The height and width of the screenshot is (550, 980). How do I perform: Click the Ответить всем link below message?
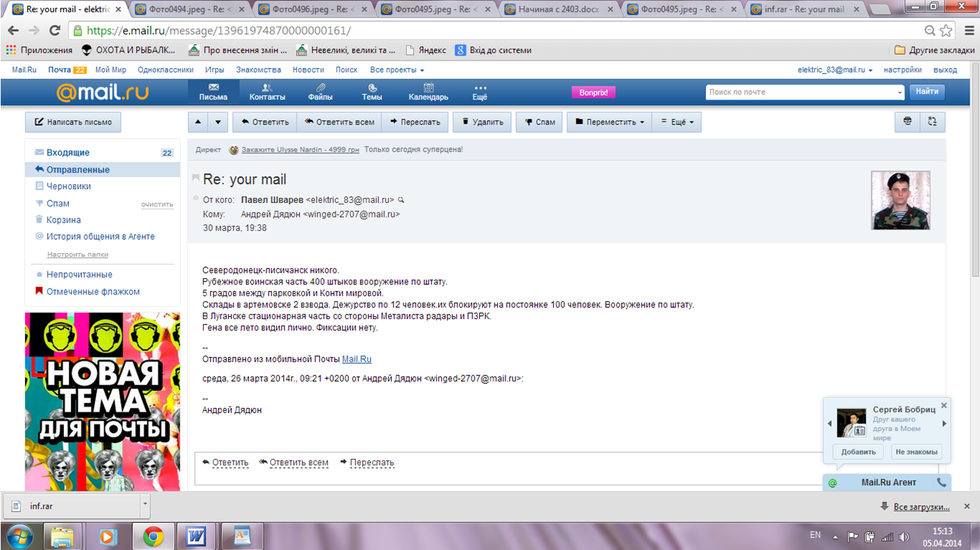coord(294,463)
